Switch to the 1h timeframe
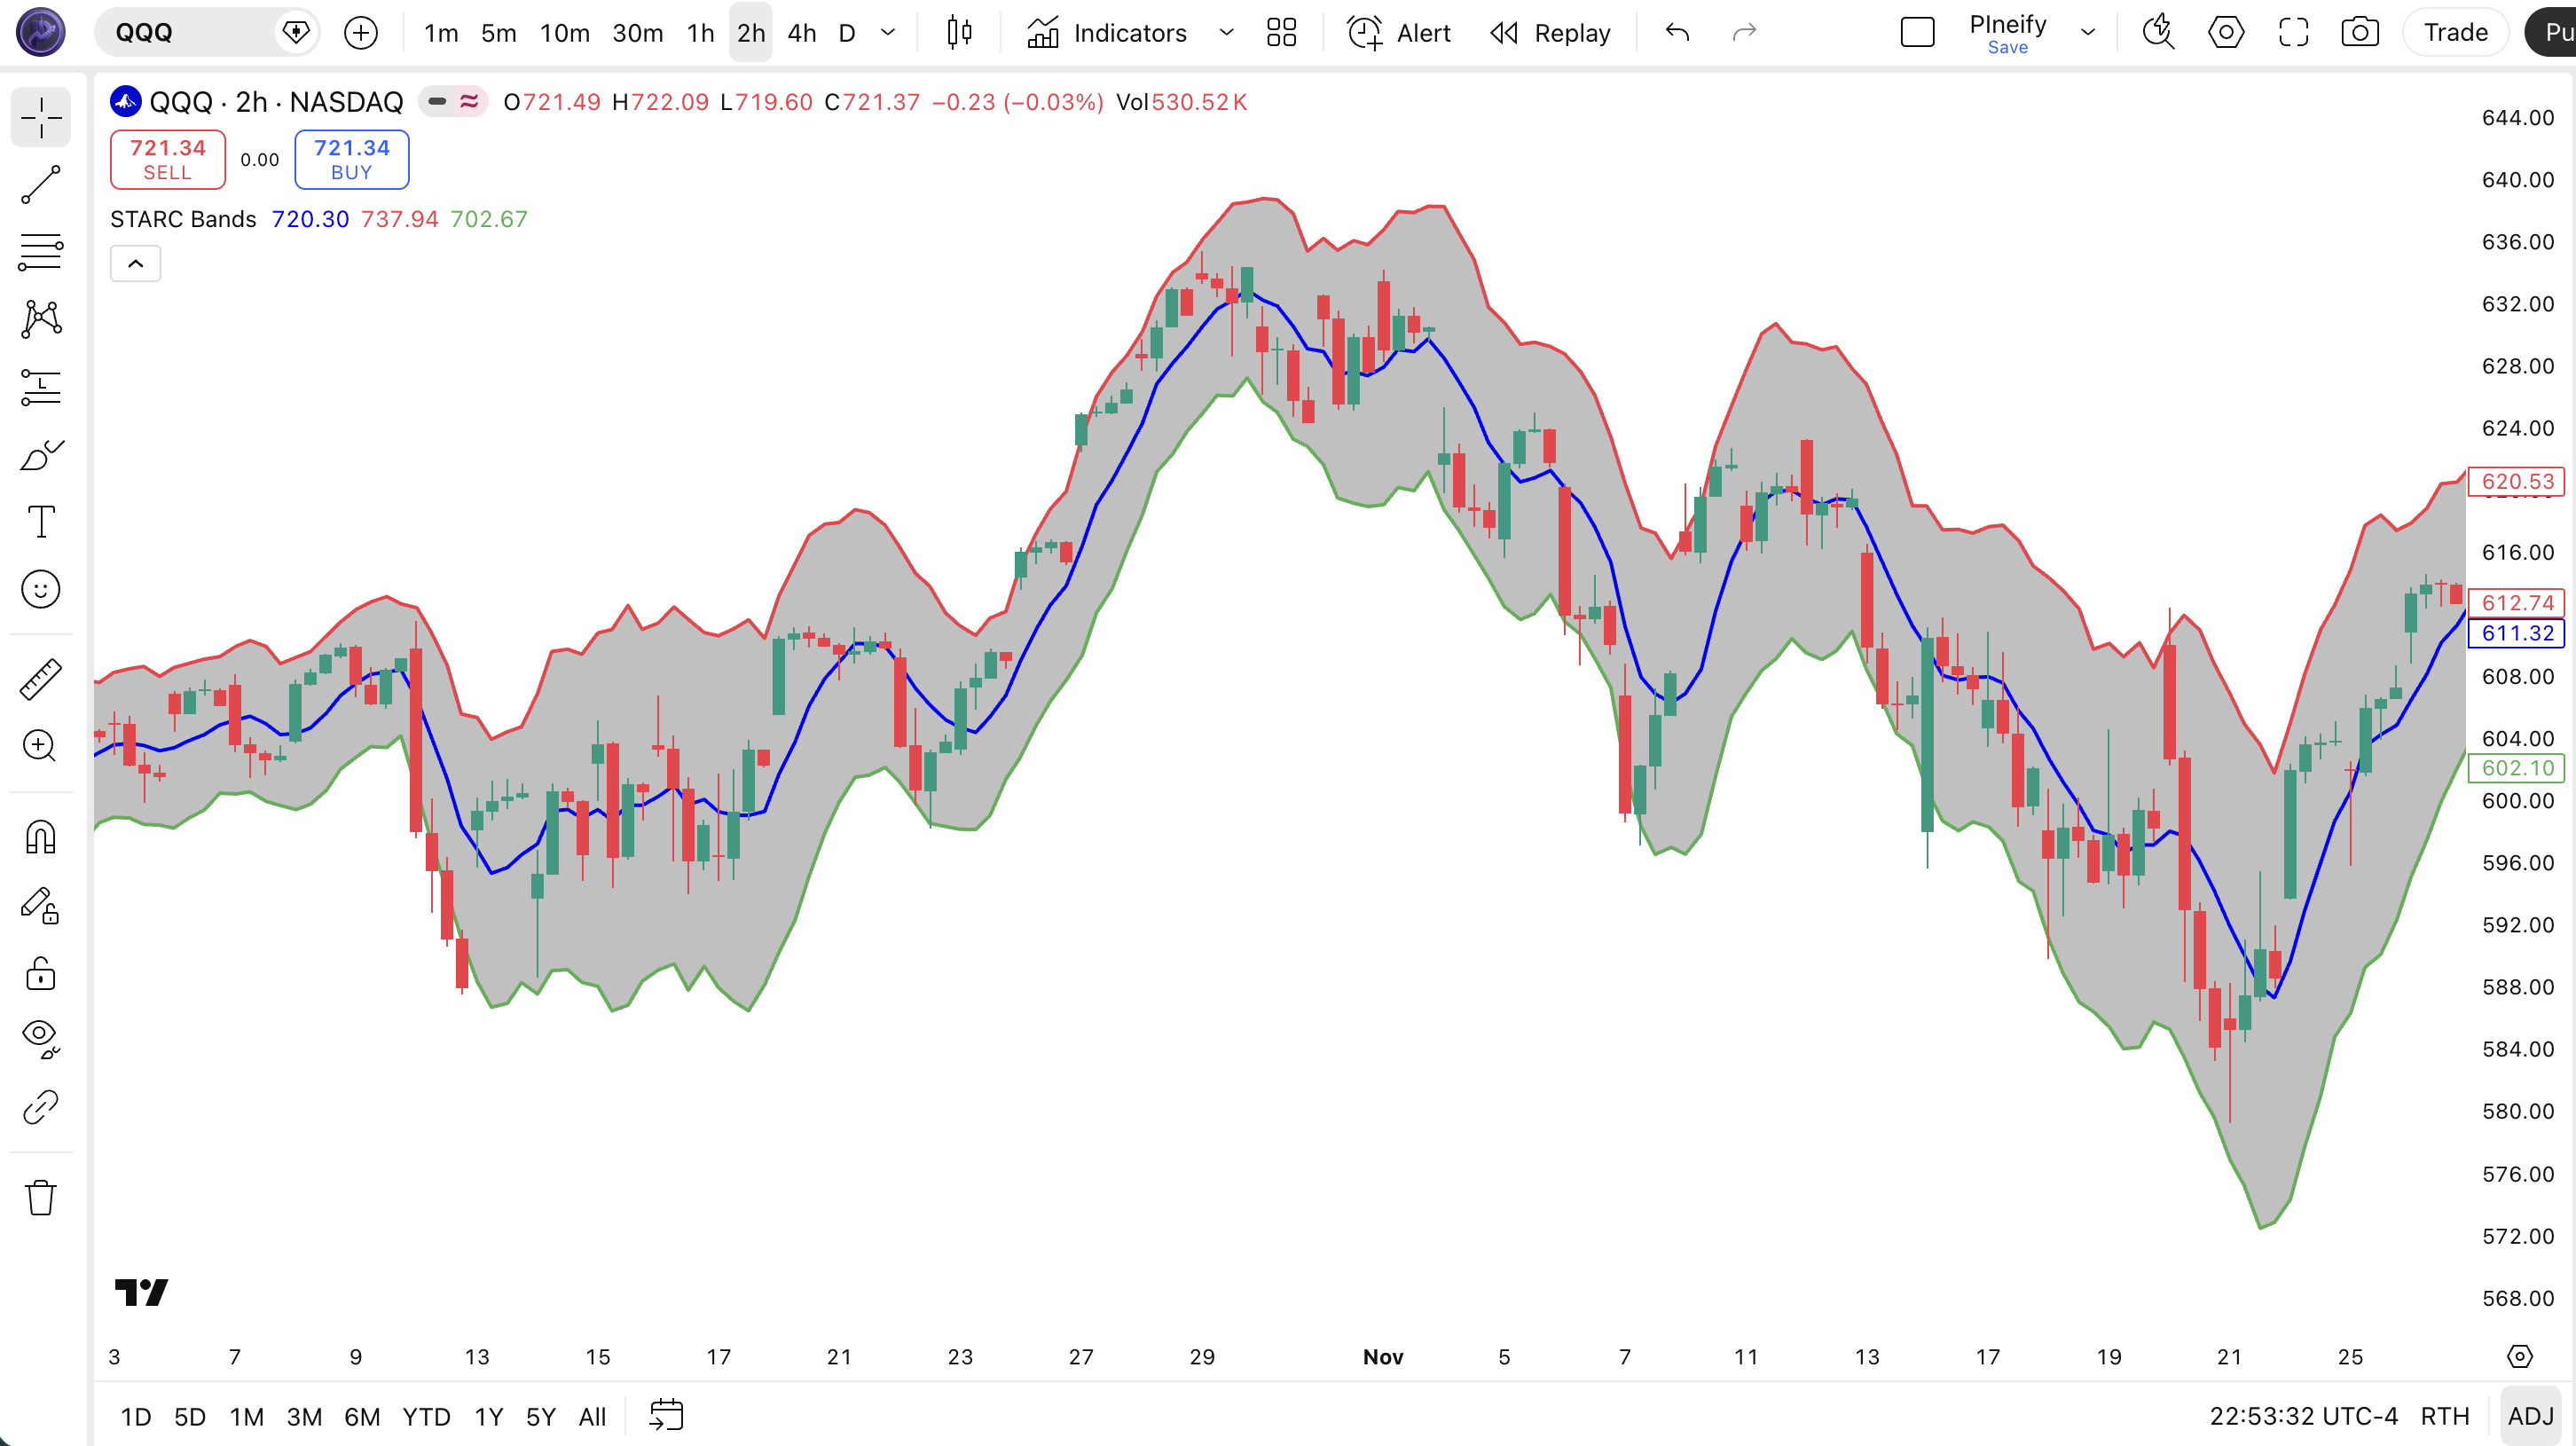Viewport: 2576px width, 1446px height. (701, 33)
